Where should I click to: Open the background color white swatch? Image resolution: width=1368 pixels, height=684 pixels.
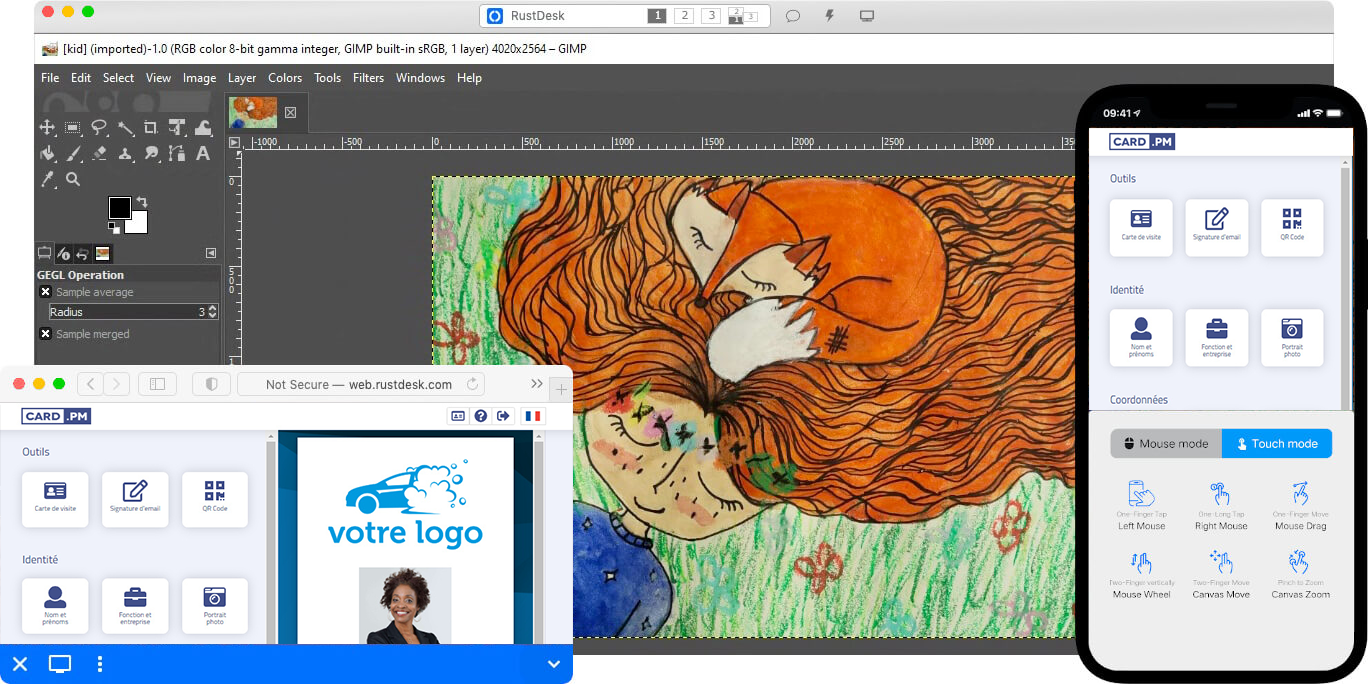[138, 224]
